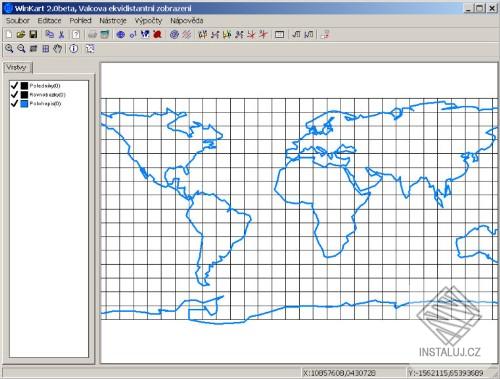Uncheck the blue Pobřeží layer checkmark
The image size is (500, 379).
tap(14, 104)
